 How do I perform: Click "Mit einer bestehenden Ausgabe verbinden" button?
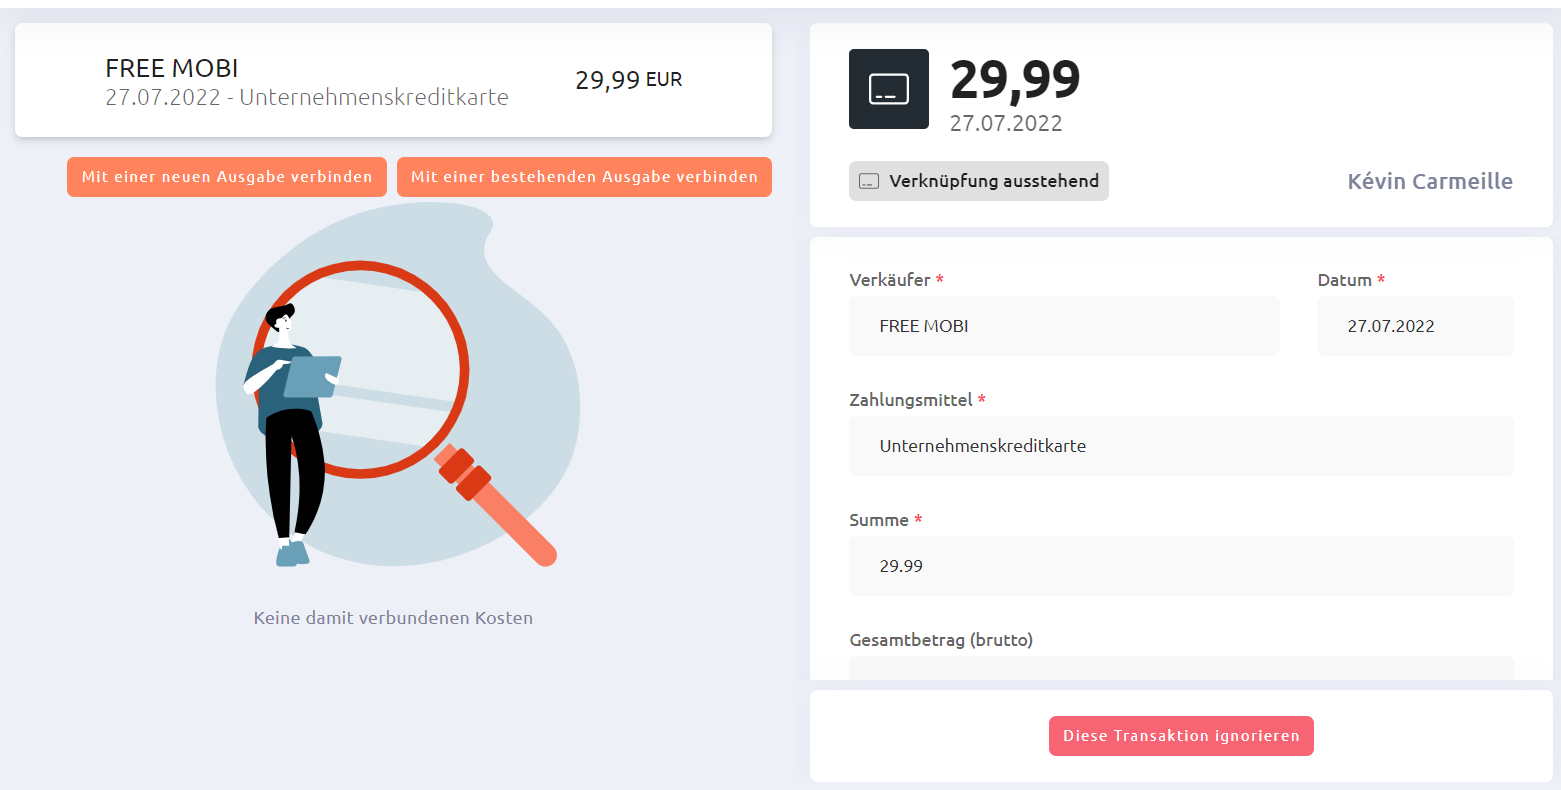pyautogui.click(x=584, y=177)
